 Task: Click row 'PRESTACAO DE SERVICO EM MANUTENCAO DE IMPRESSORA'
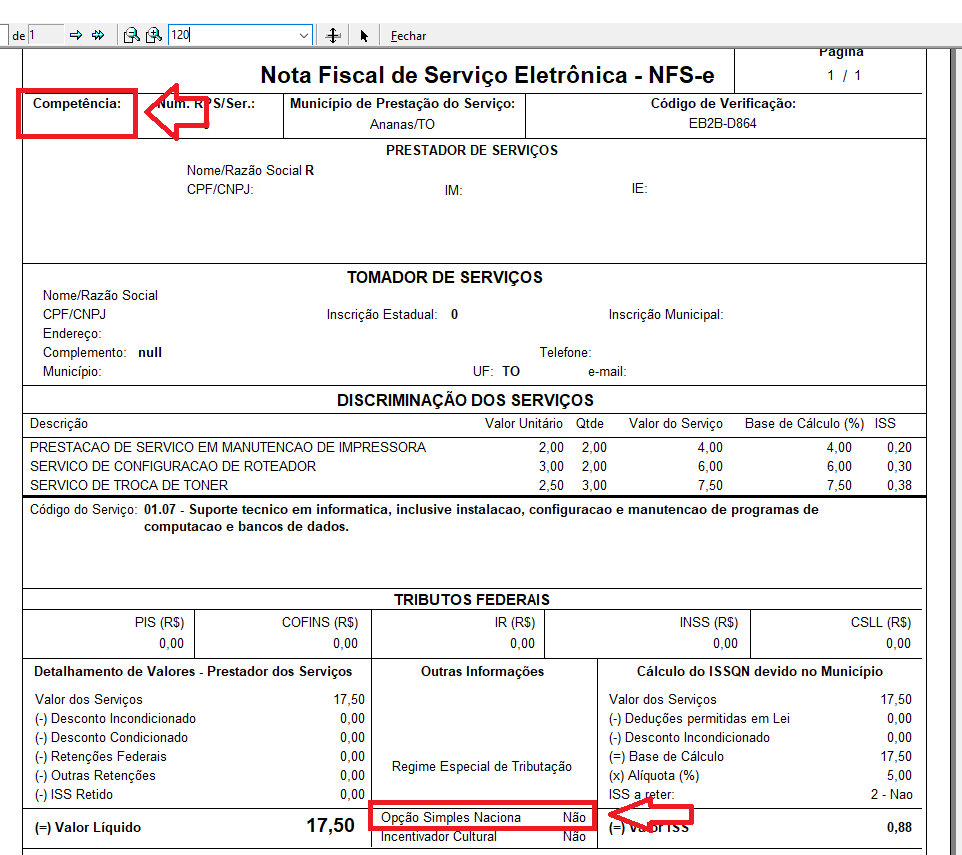[x=471, y=447]
